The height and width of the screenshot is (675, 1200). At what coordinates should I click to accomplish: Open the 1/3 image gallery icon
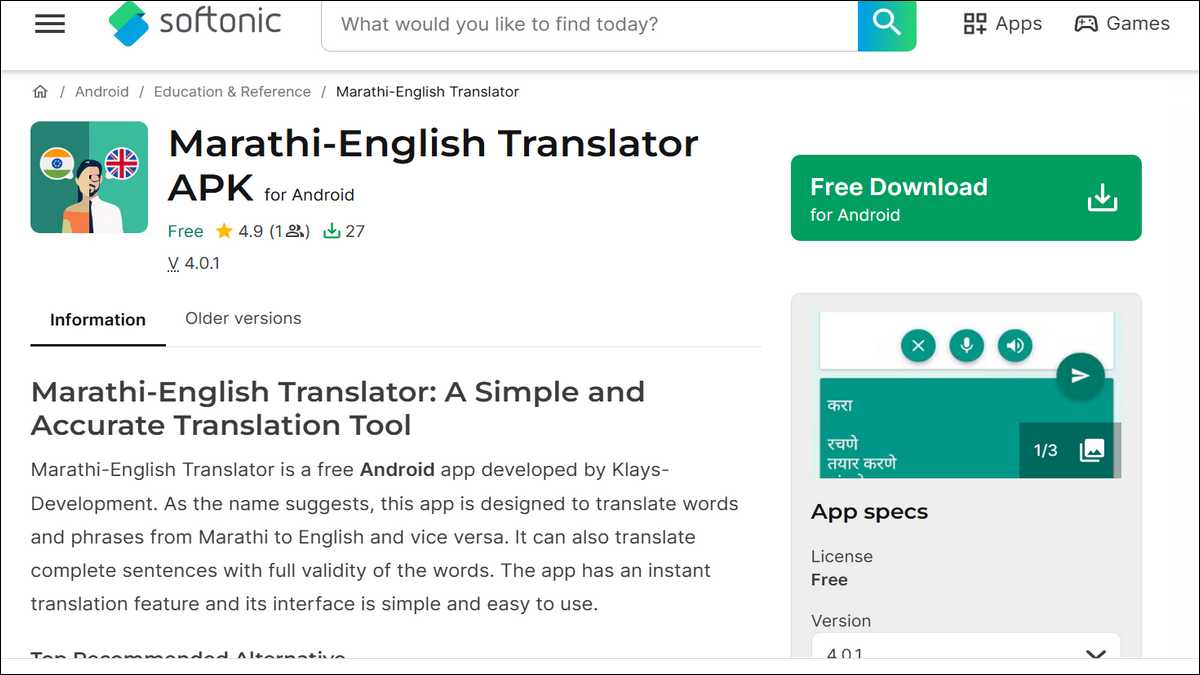tap(1092, 450)
